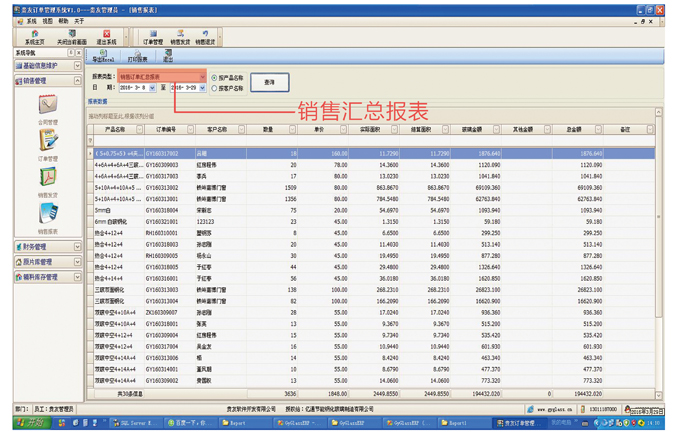Click the 退出系统 red exit icon
This screenshot has height=434, width=673.
[x=106, y=37]
